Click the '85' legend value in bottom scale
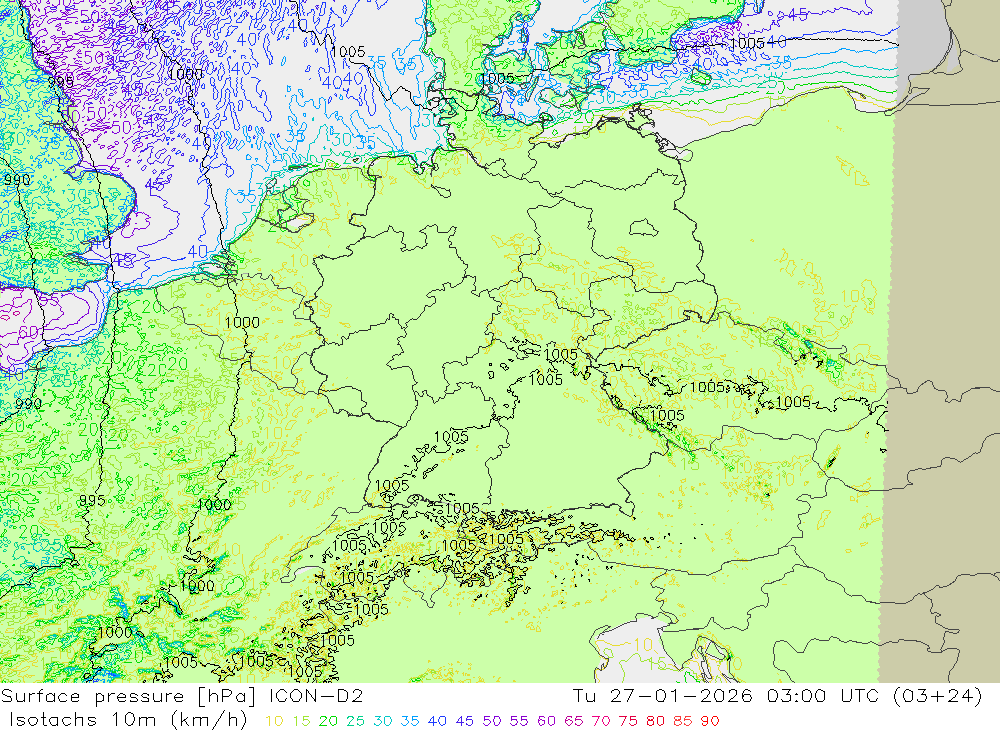Screen dimensions: 1000x733 (x=683, y=722)
